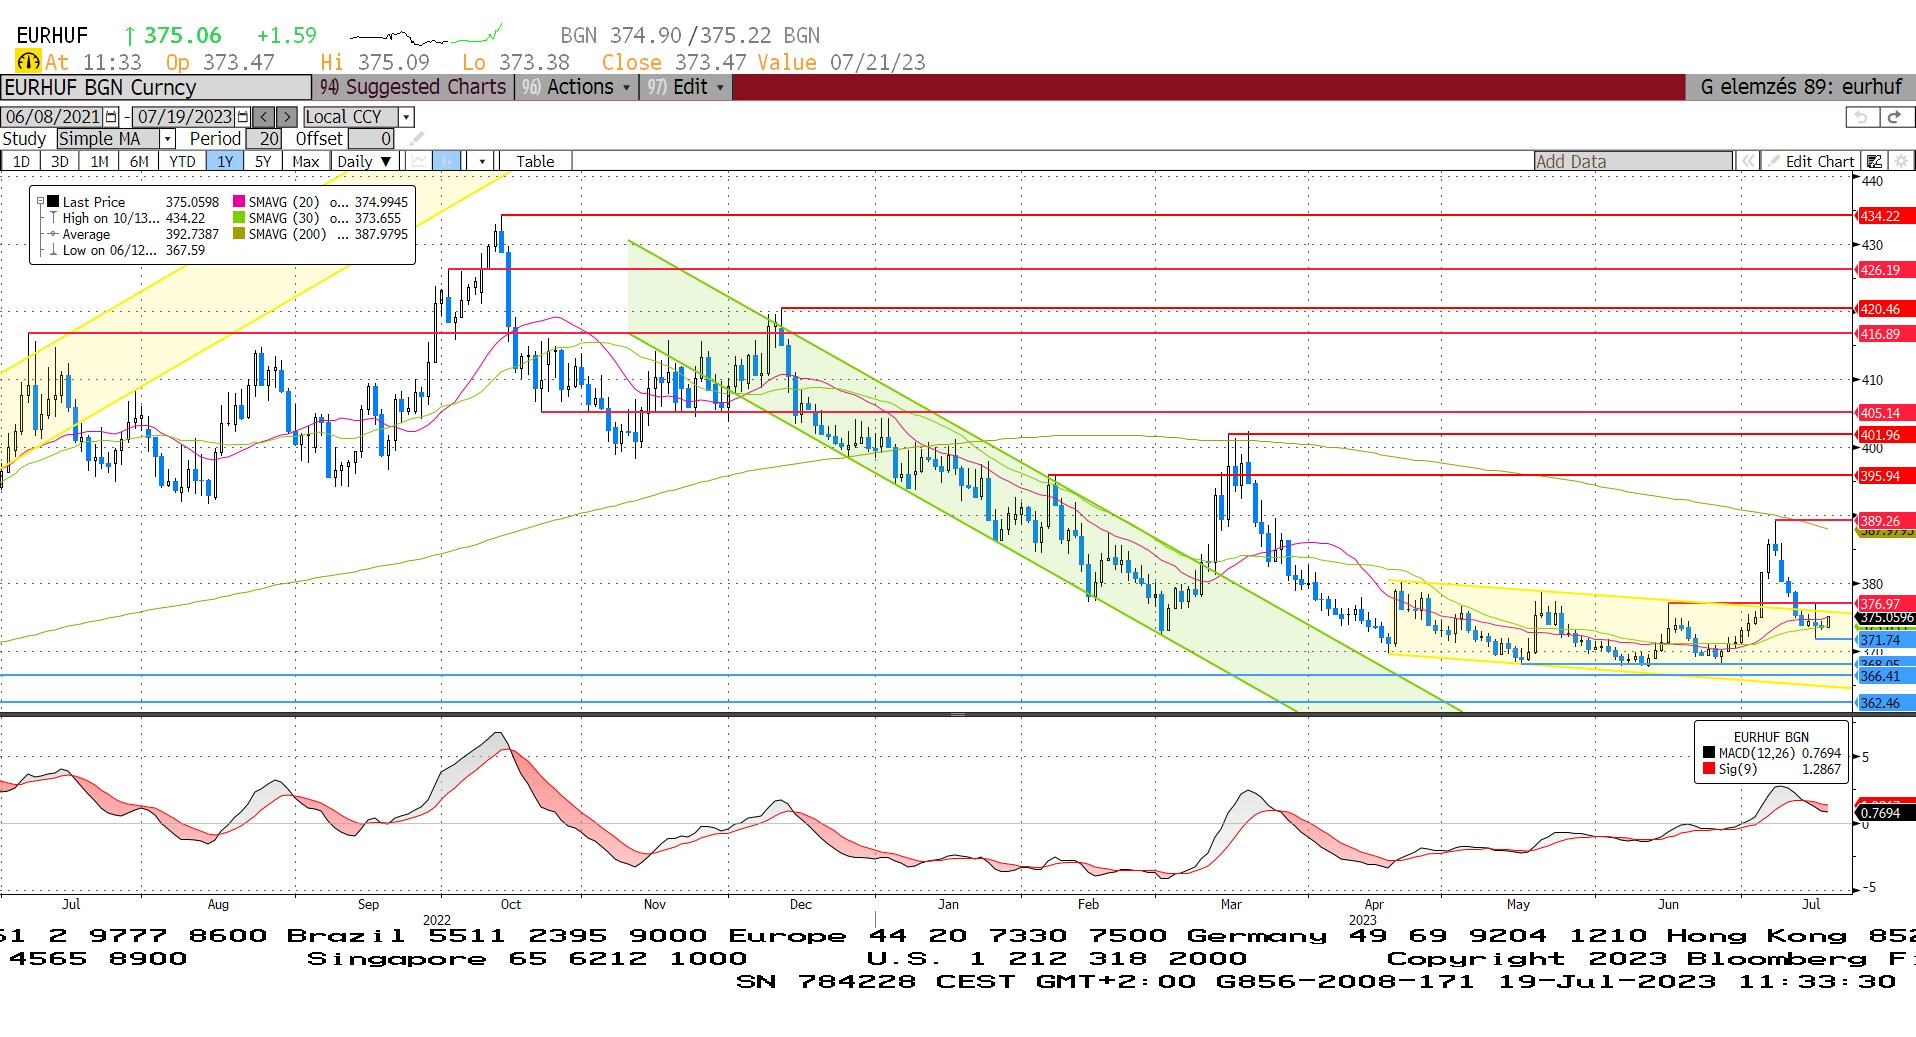This screenshot has width=1916, height=1037.
Task: Select the 6M range tab
Action: 139,161
